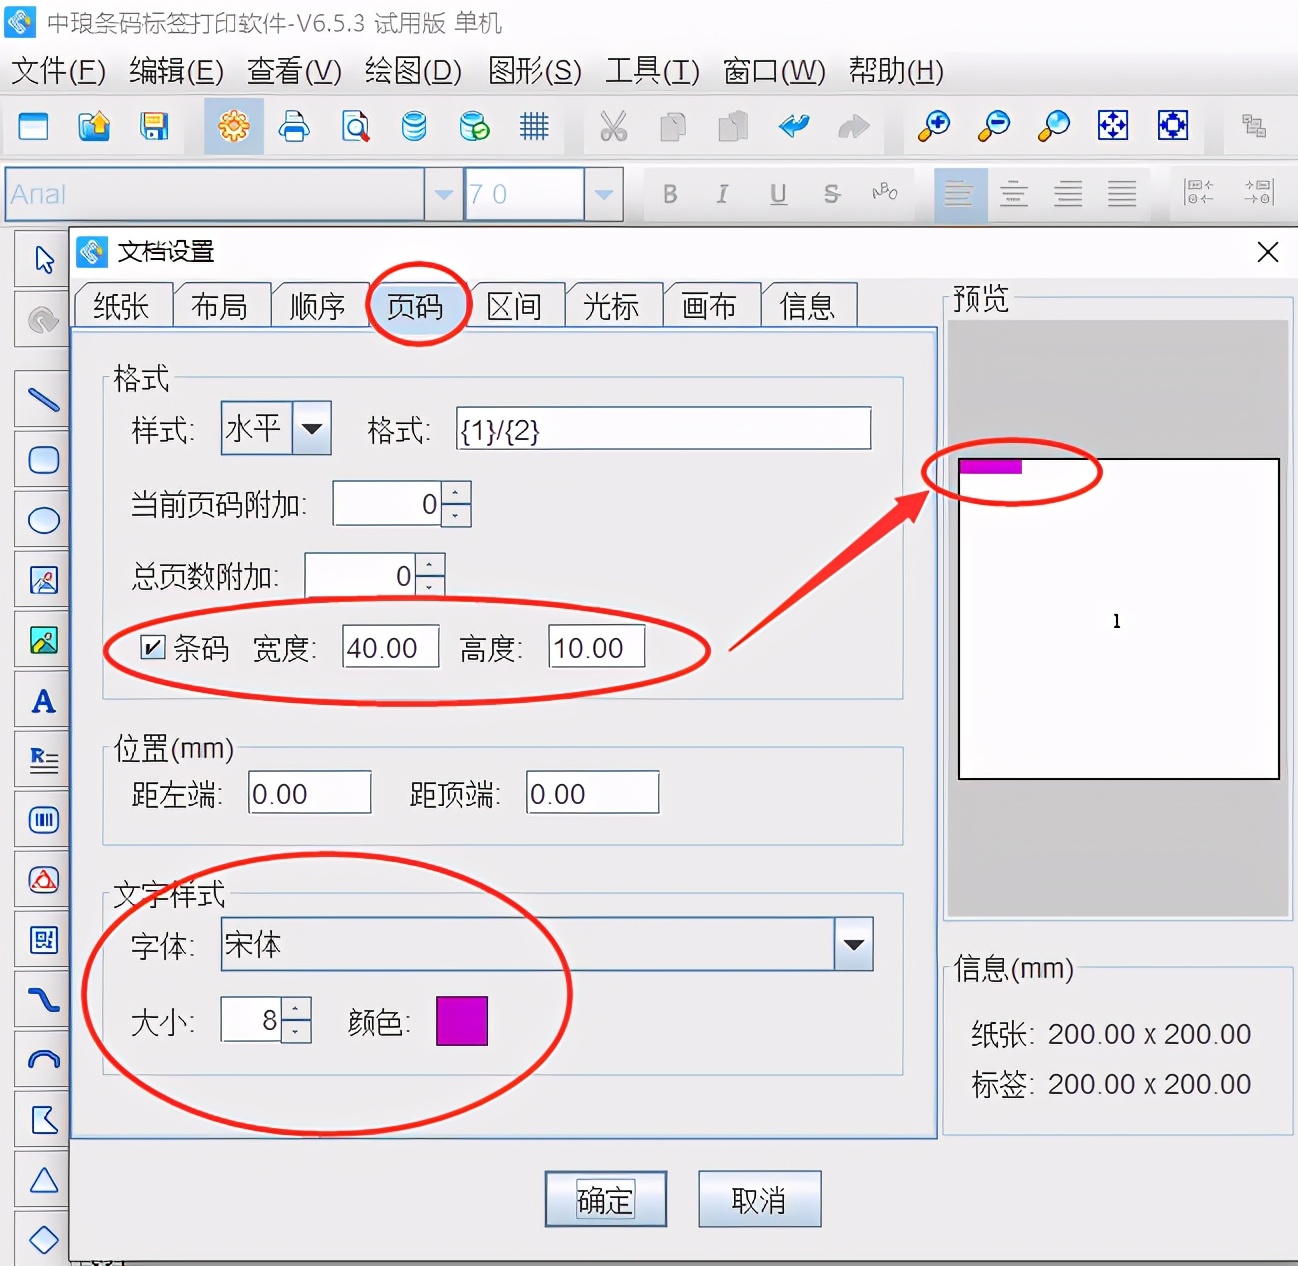Click the new document icon

pyautogui.click(x=33, y=126)
